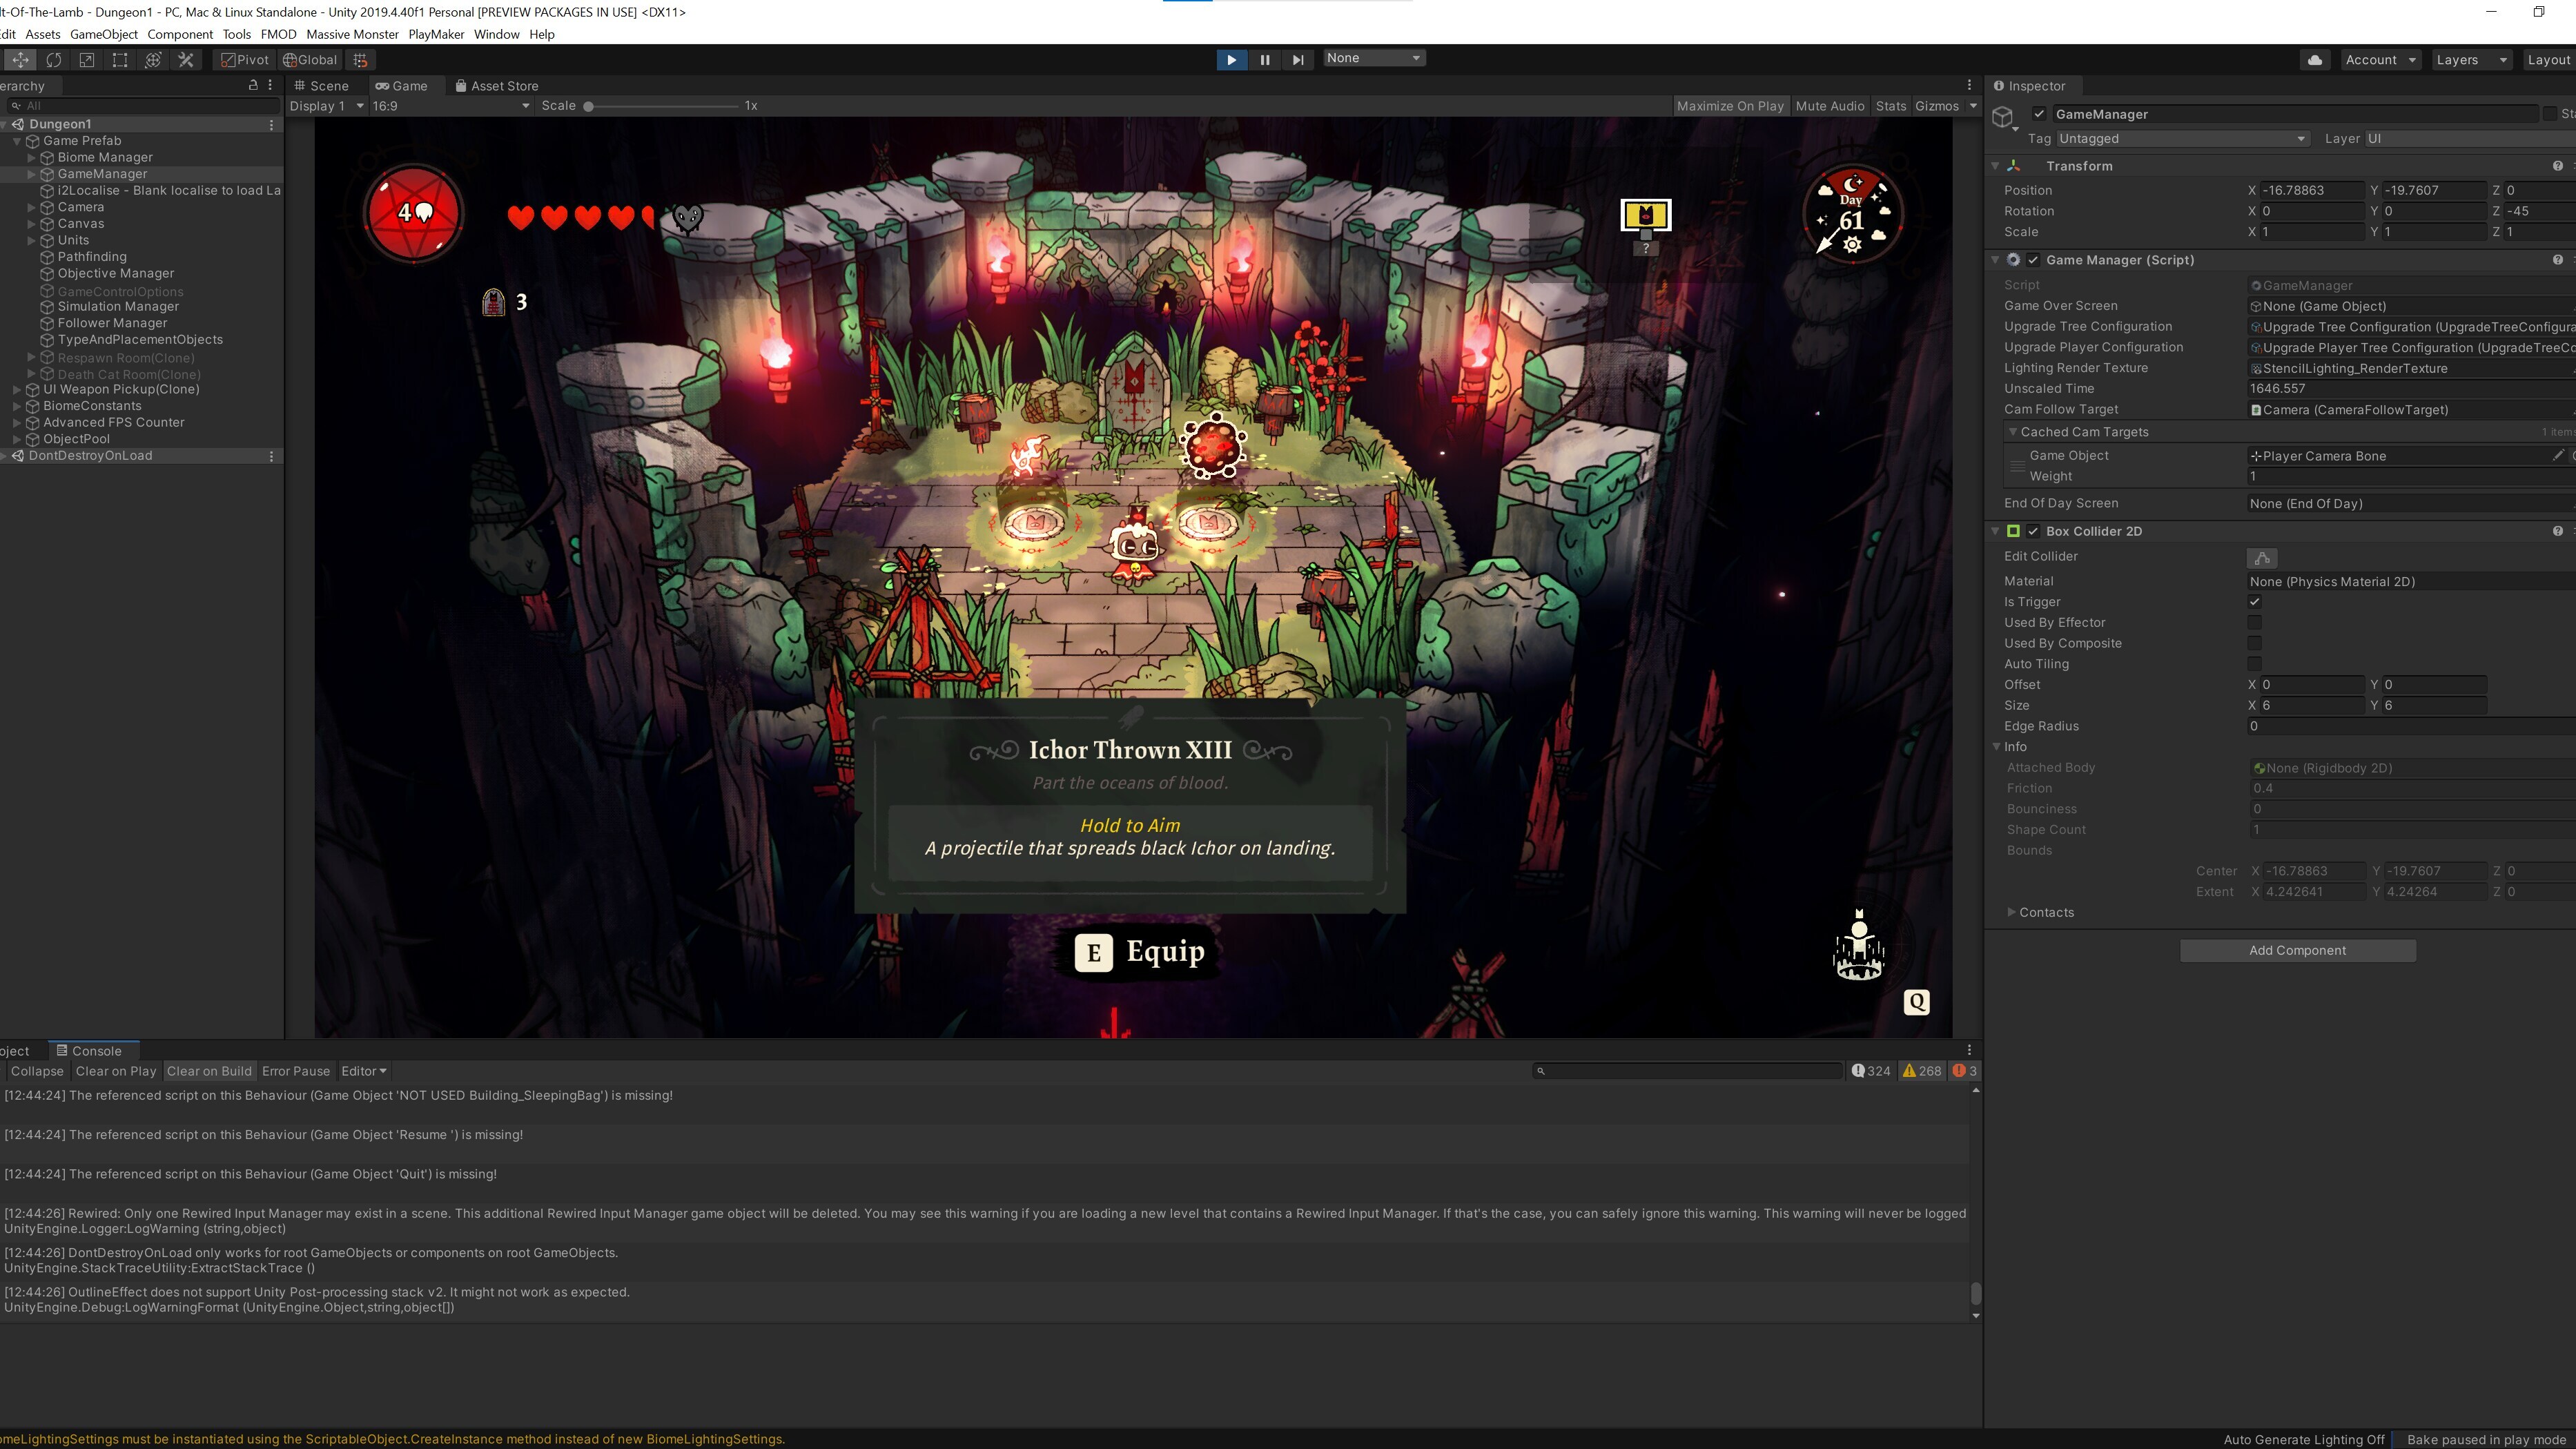Toggle warning messages filter showing 268
The height and width of the screenshot is (1449, 2576).
click(x=1921, y=1071)
